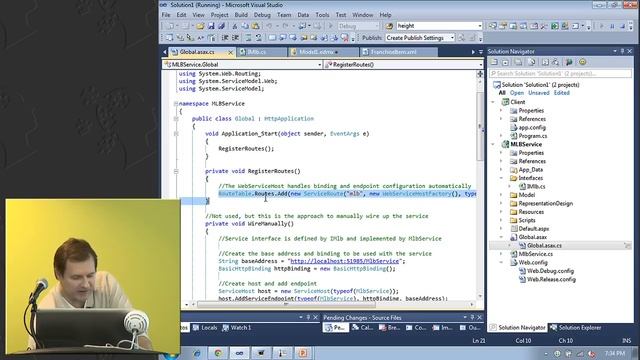The height and width of the screenshot is (360, 640).
Task: Expand the Model folder node
Action: pos(502,195)
